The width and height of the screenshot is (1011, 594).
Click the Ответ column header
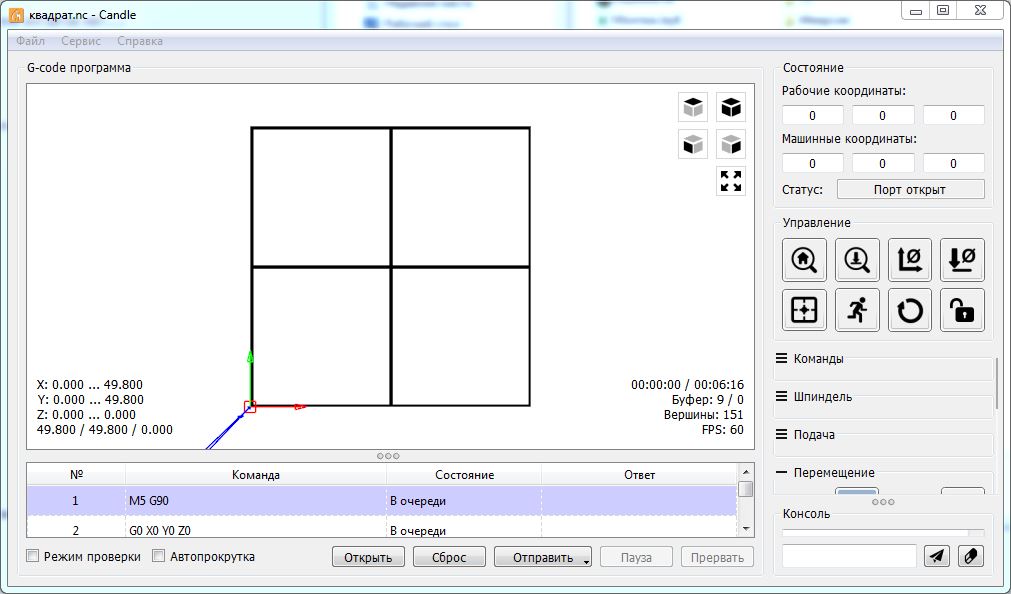[639, 475]
